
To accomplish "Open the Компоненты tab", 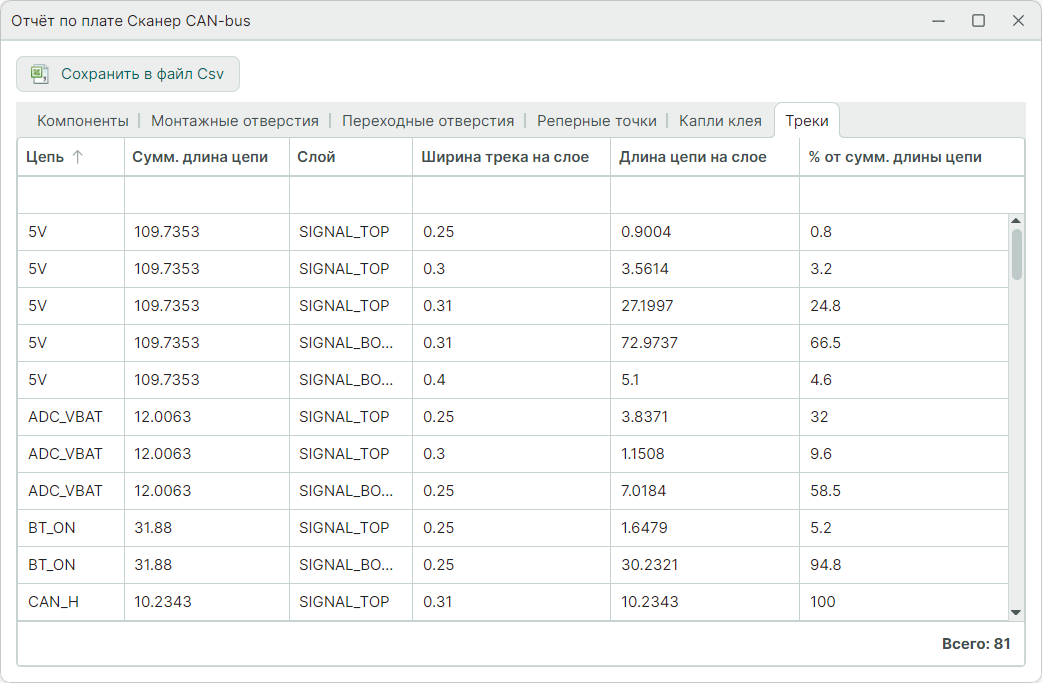I will pos(83,121).
